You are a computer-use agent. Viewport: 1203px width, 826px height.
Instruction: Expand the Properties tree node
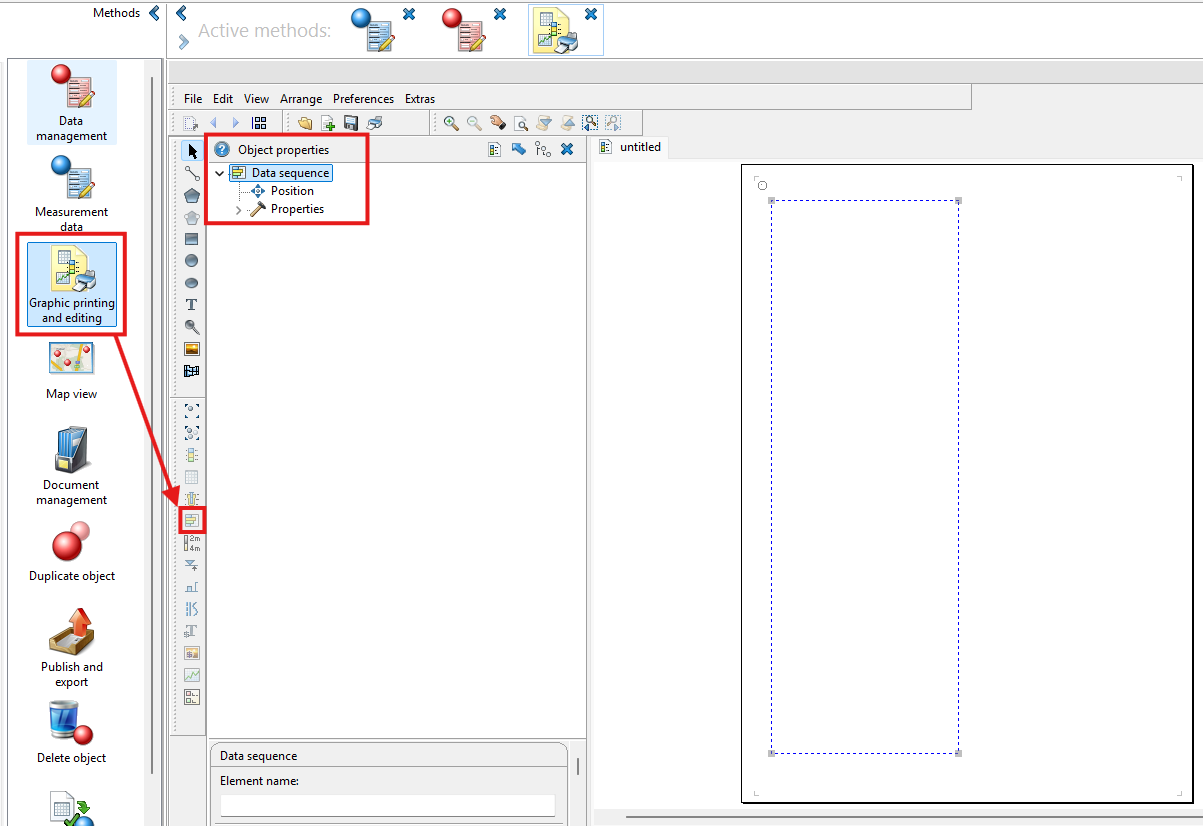238,210
